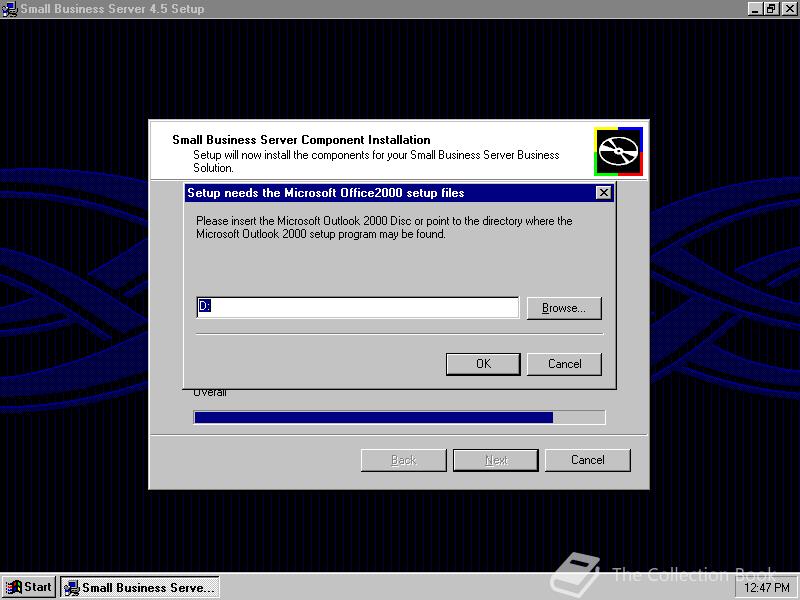Click the 'Setup needs the Microsoft Office2000 setup files' title

(326, 193)
